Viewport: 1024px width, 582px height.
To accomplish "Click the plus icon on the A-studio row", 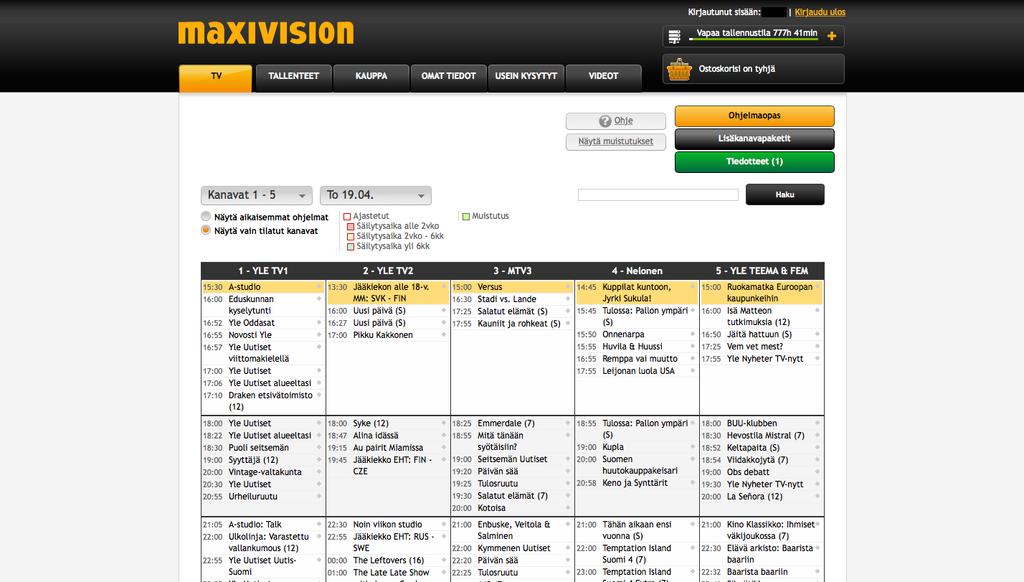I will click(319, 287).
